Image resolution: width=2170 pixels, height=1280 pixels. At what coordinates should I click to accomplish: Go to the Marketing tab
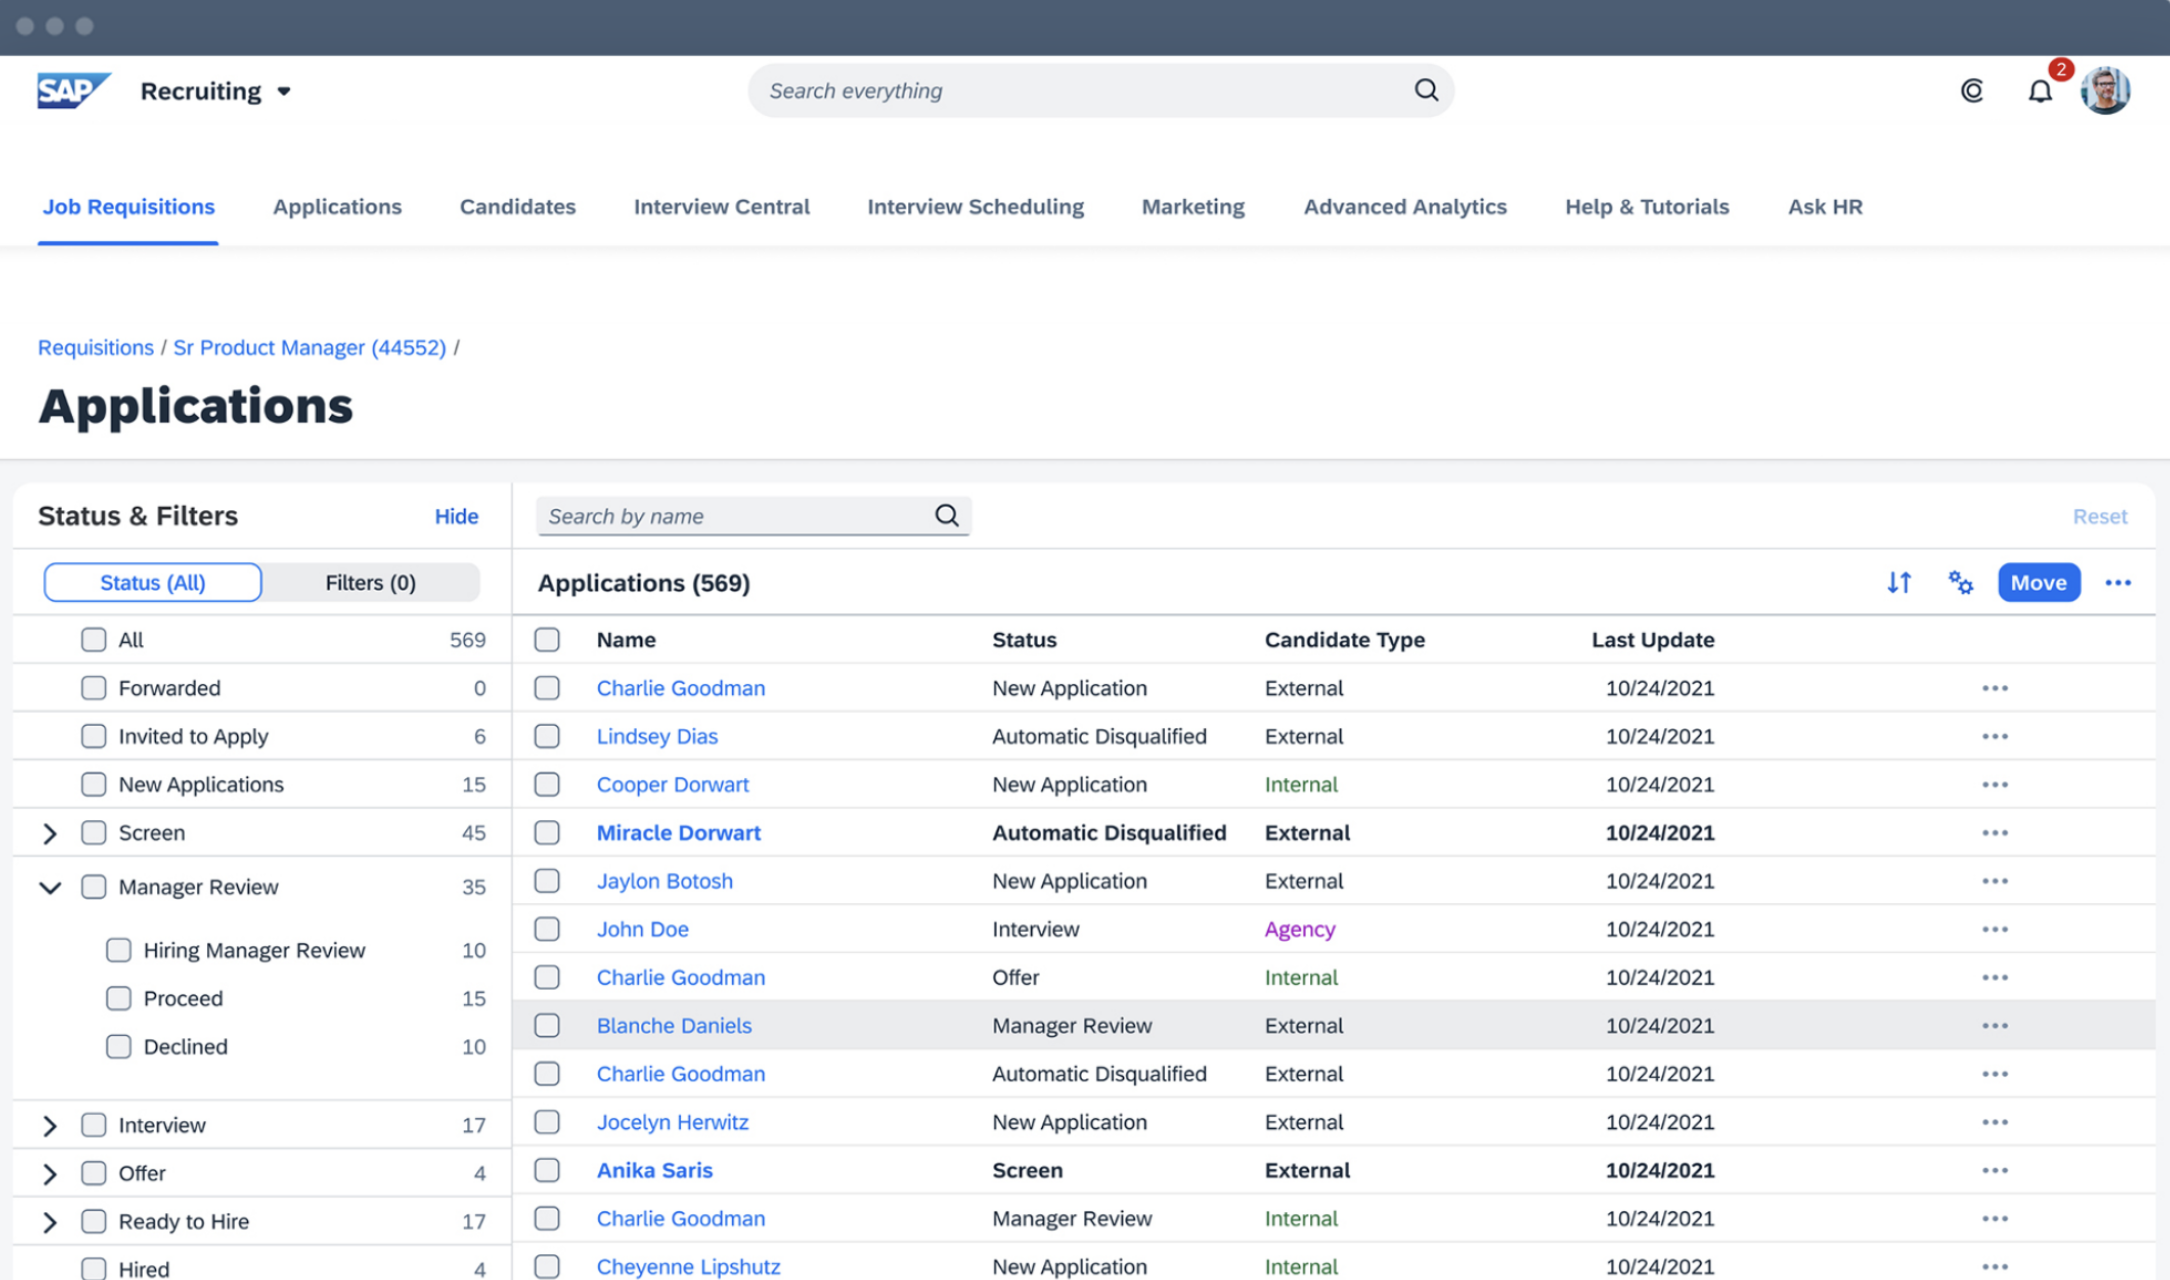(x=1193, y=206)
